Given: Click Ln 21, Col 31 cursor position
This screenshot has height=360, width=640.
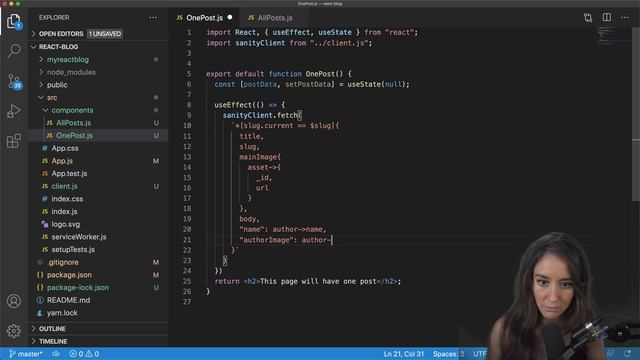Looking at the screenshot, I should pos(403,354).
